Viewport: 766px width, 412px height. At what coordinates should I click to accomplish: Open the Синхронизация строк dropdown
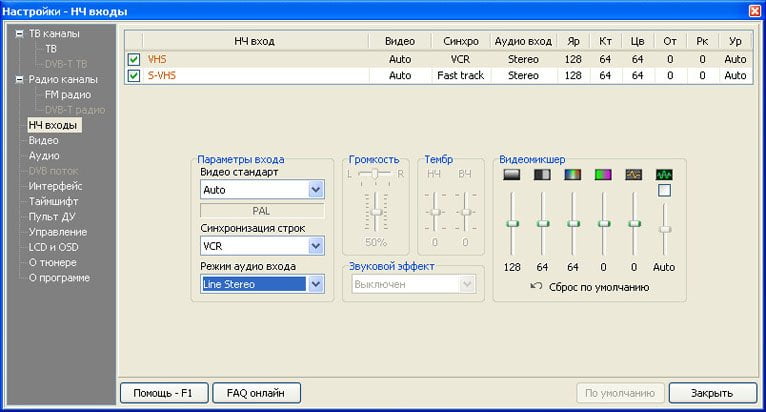[x=316, y=245]
